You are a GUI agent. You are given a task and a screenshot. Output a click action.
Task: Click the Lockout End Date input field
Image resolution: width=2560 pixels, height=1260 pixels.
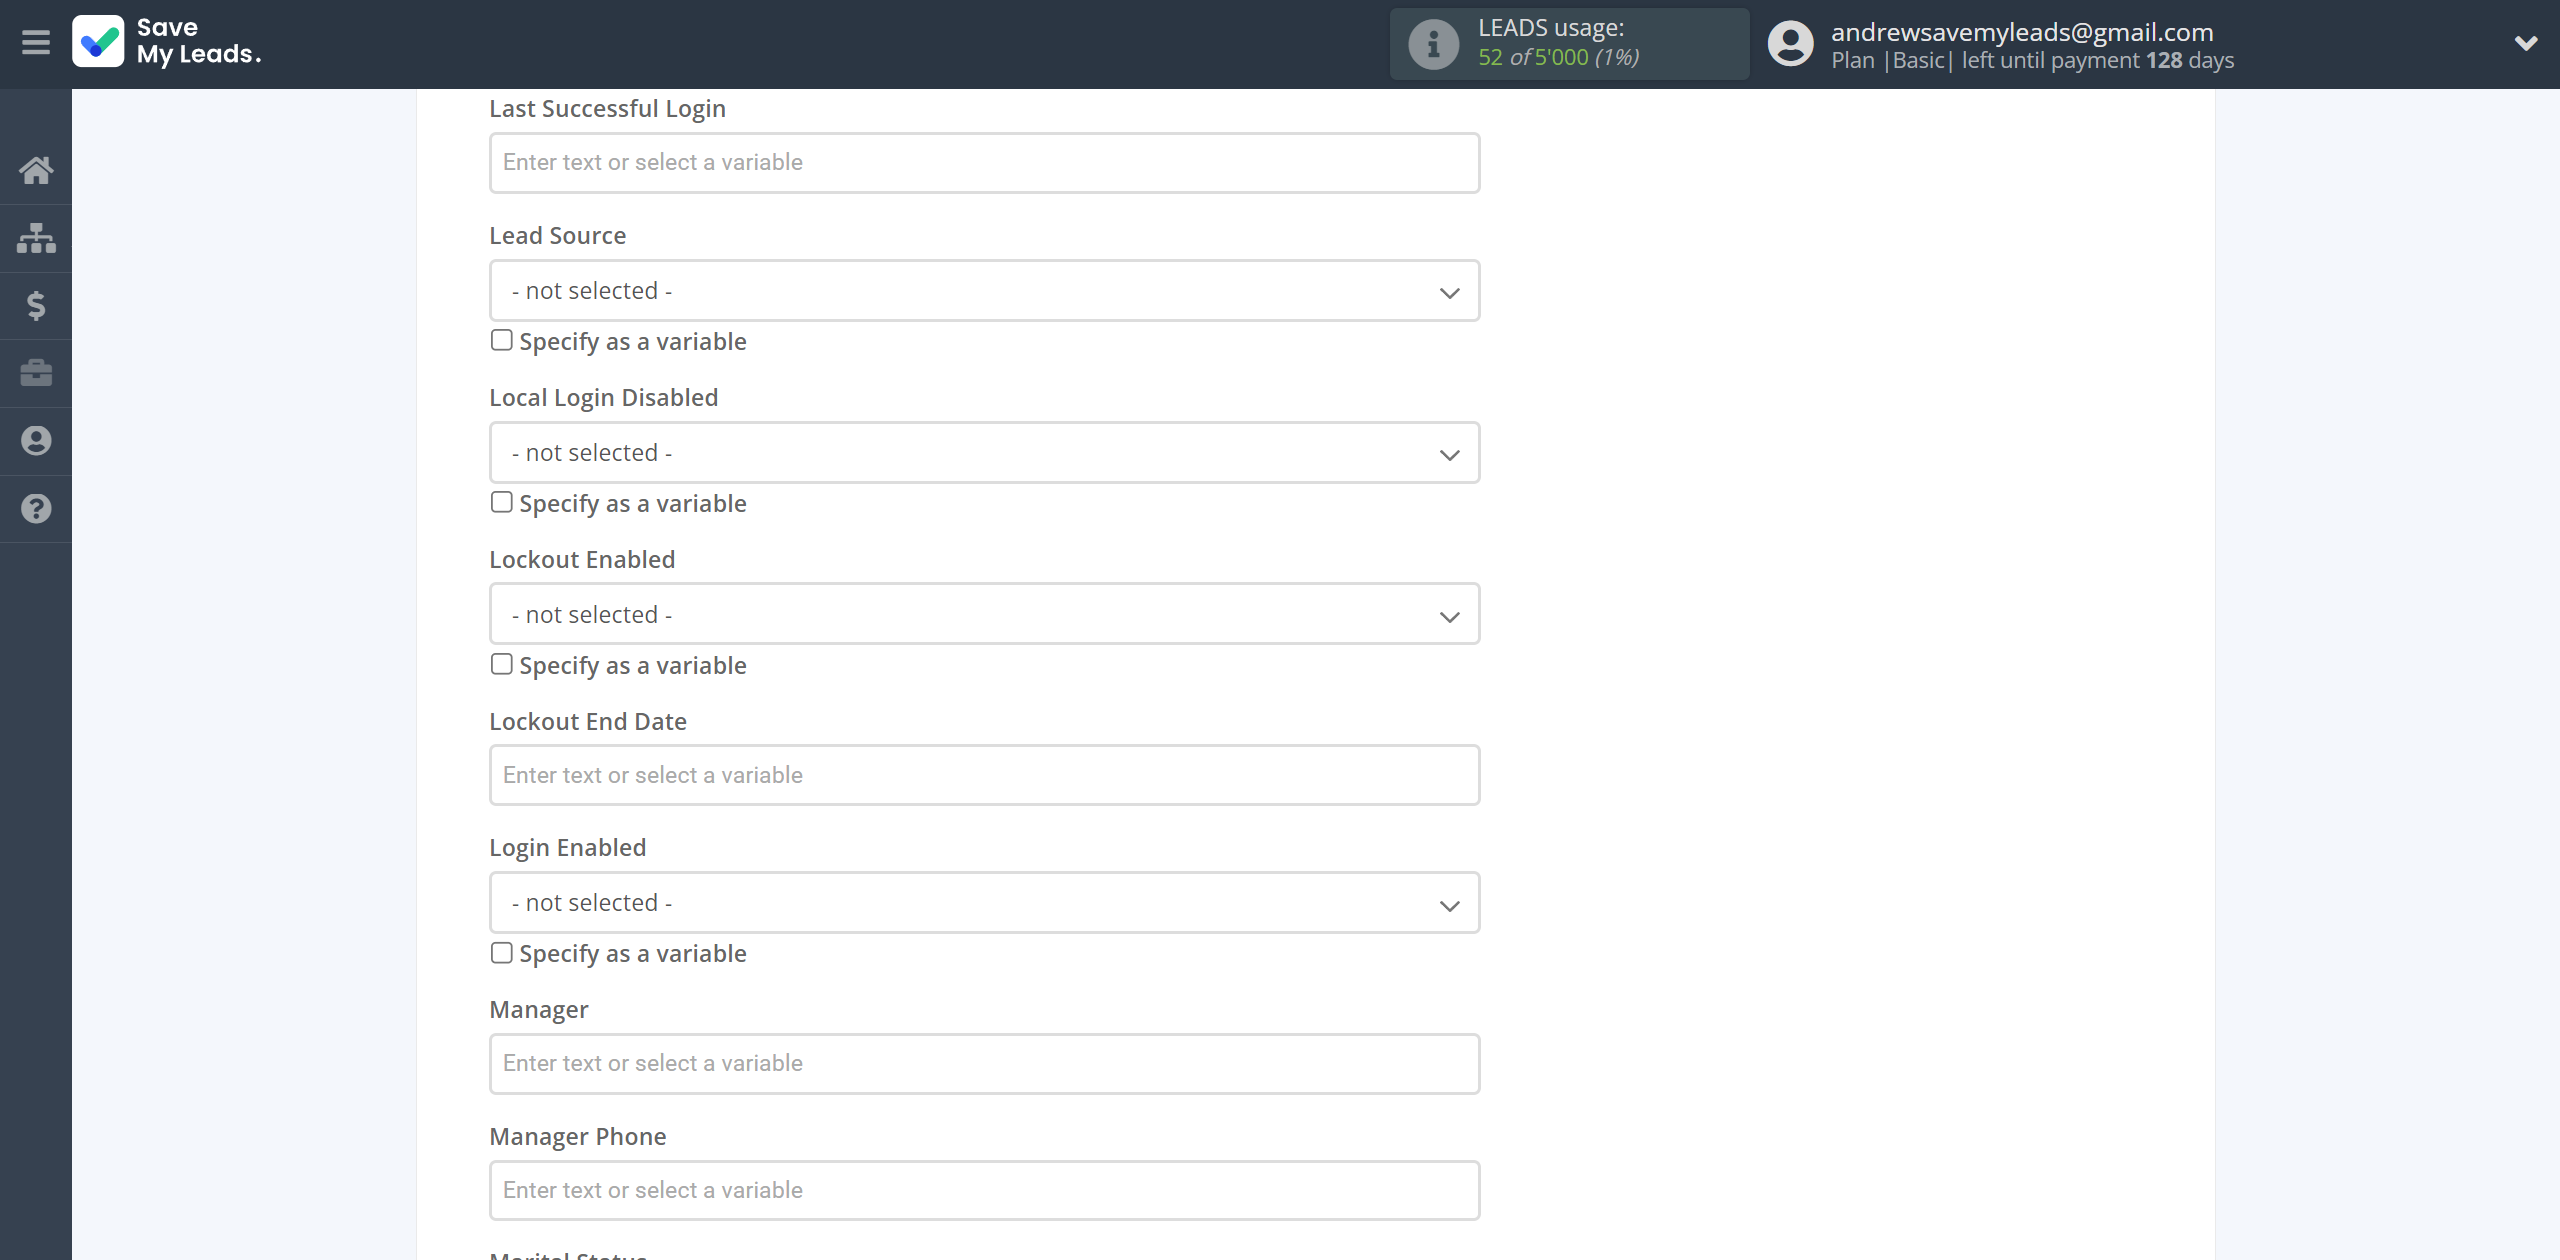[983, 774]
